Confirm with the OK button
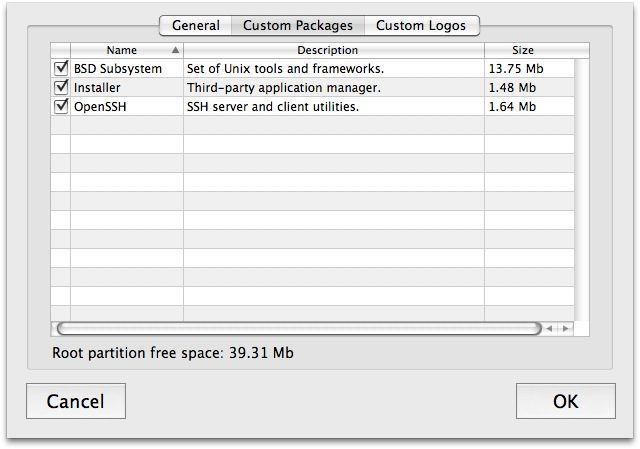 click(x=565, y=402)
